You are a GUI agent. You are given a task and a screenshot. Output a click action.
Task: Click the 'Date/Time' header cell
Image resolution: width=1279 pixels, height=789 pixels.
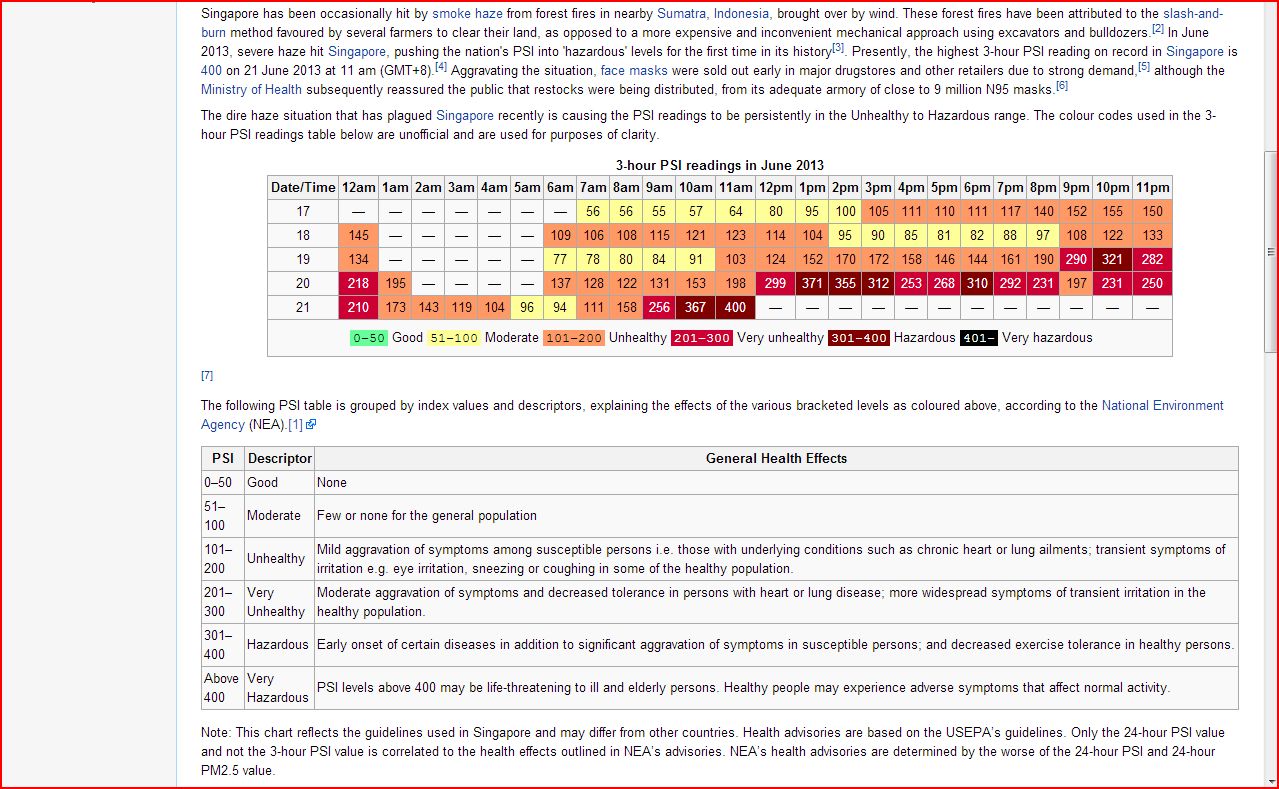303,188
